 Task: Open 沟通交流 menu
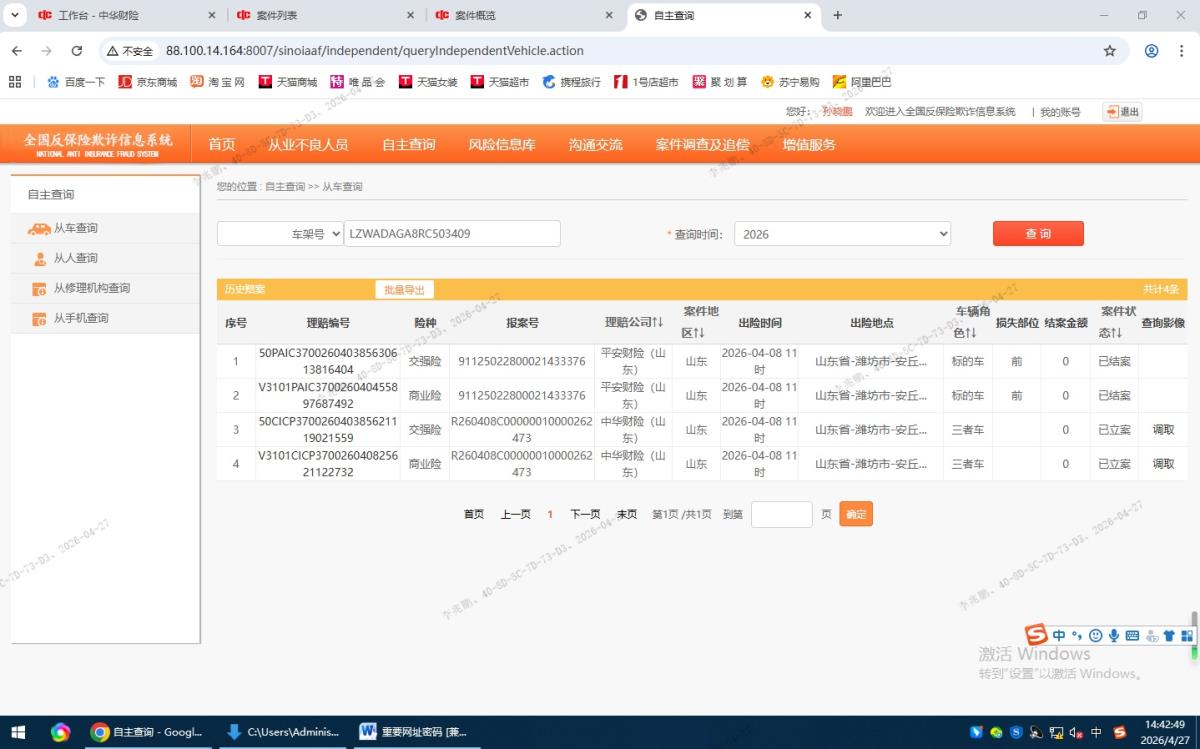[x=596, y=144]
